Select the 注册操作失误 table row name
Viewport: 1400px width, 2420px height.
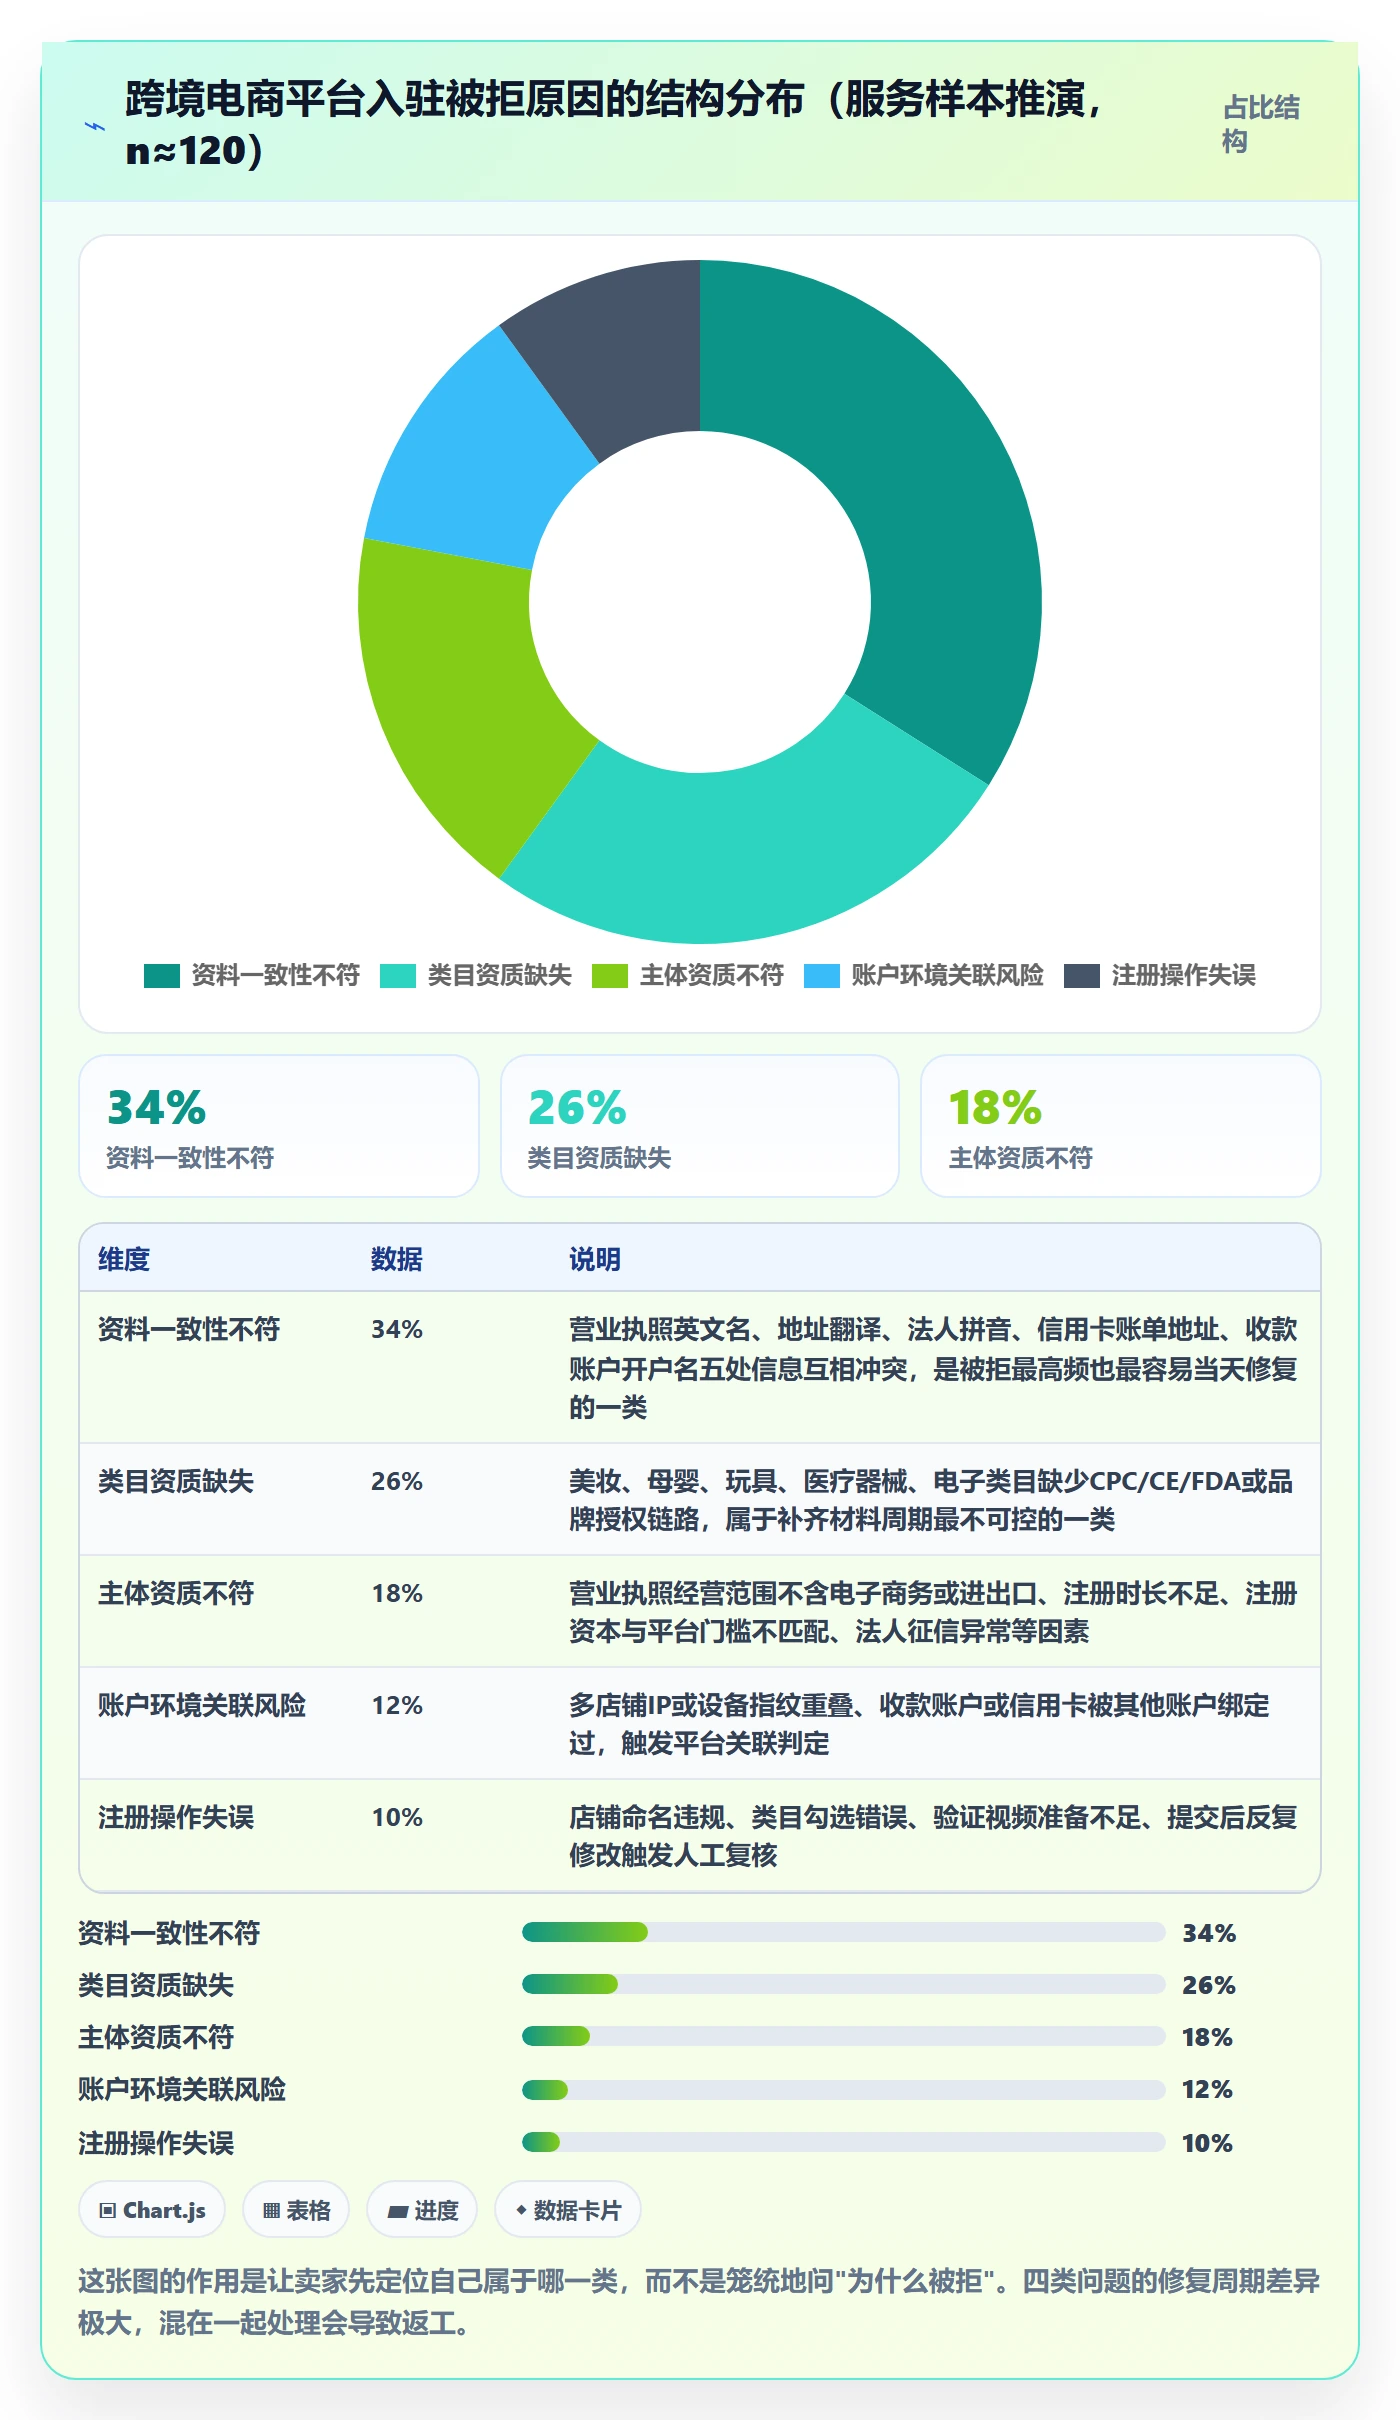[x=176, y=1817]
